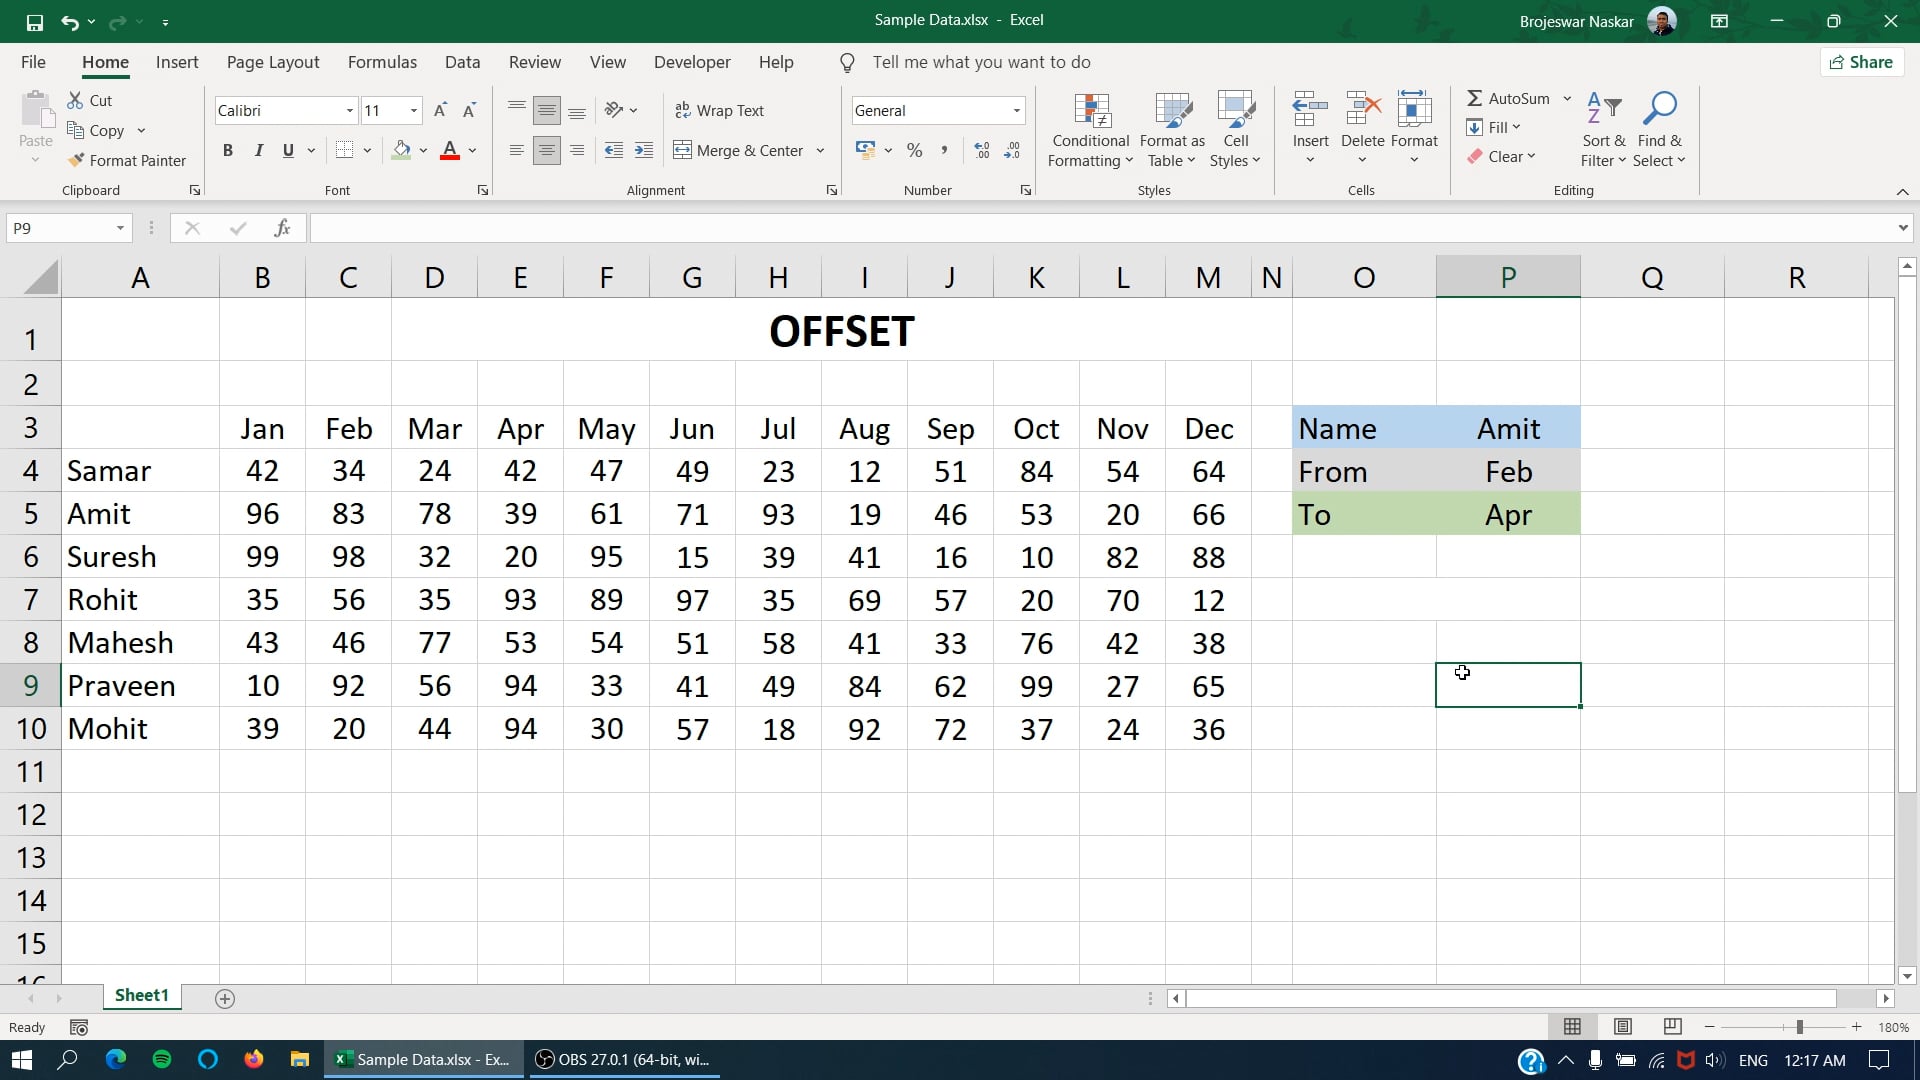Screen dimensions: 1920x1080
Task: Click the Format as Table icon
Action: 1172,111
